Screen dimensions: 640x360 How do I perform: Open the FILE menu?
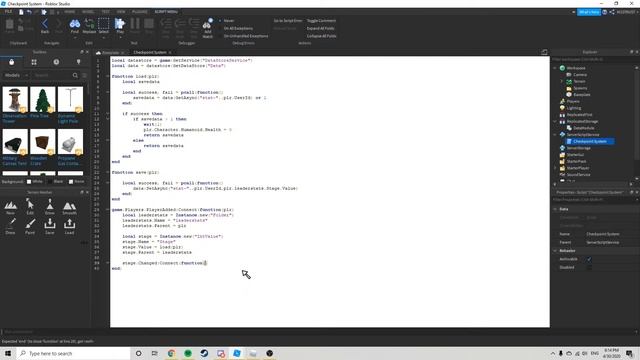[x=8, y=12]
